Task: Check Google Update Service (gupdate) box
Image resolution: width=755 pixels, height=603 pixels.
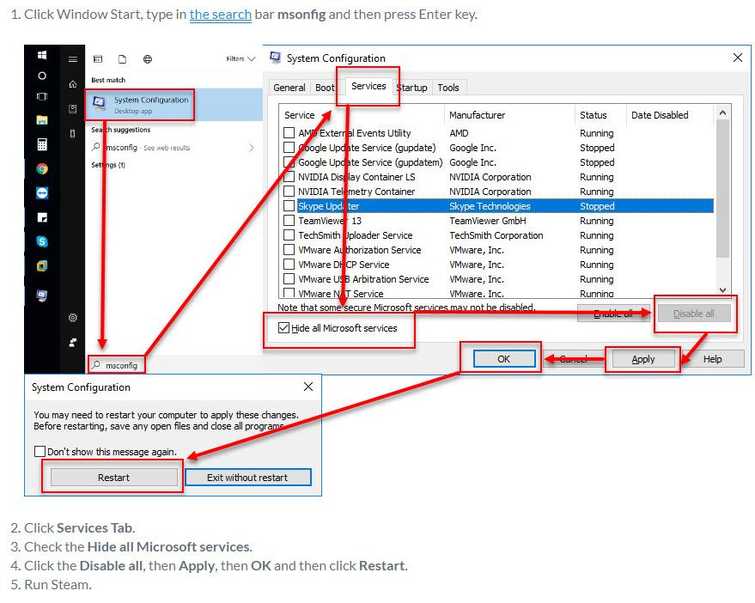Action: [x=289, y=147]
